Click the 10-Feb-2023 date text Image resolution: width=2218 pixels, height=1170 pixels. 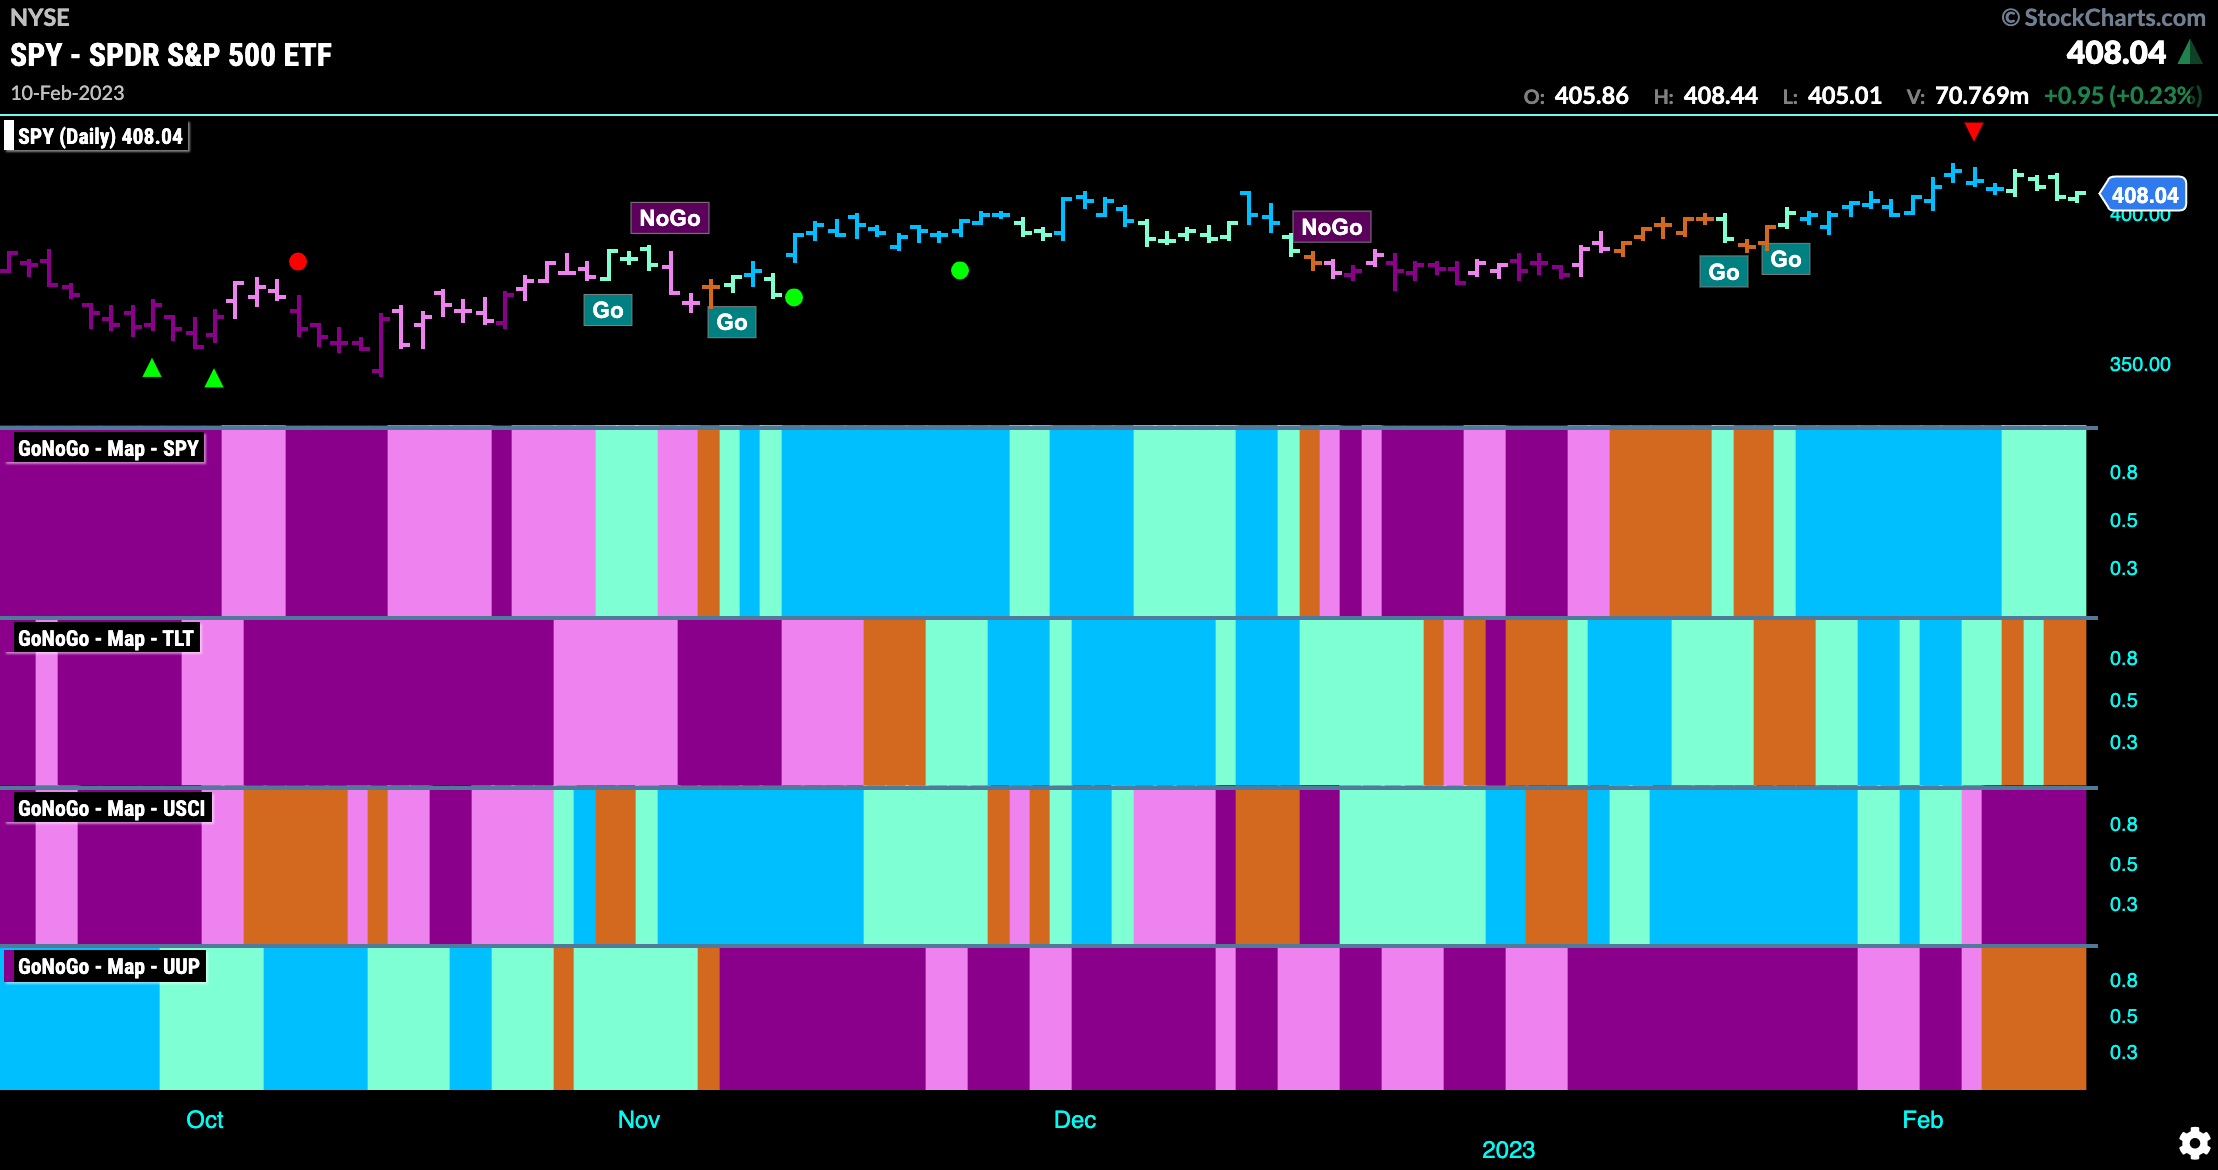(x=67, y=93)
